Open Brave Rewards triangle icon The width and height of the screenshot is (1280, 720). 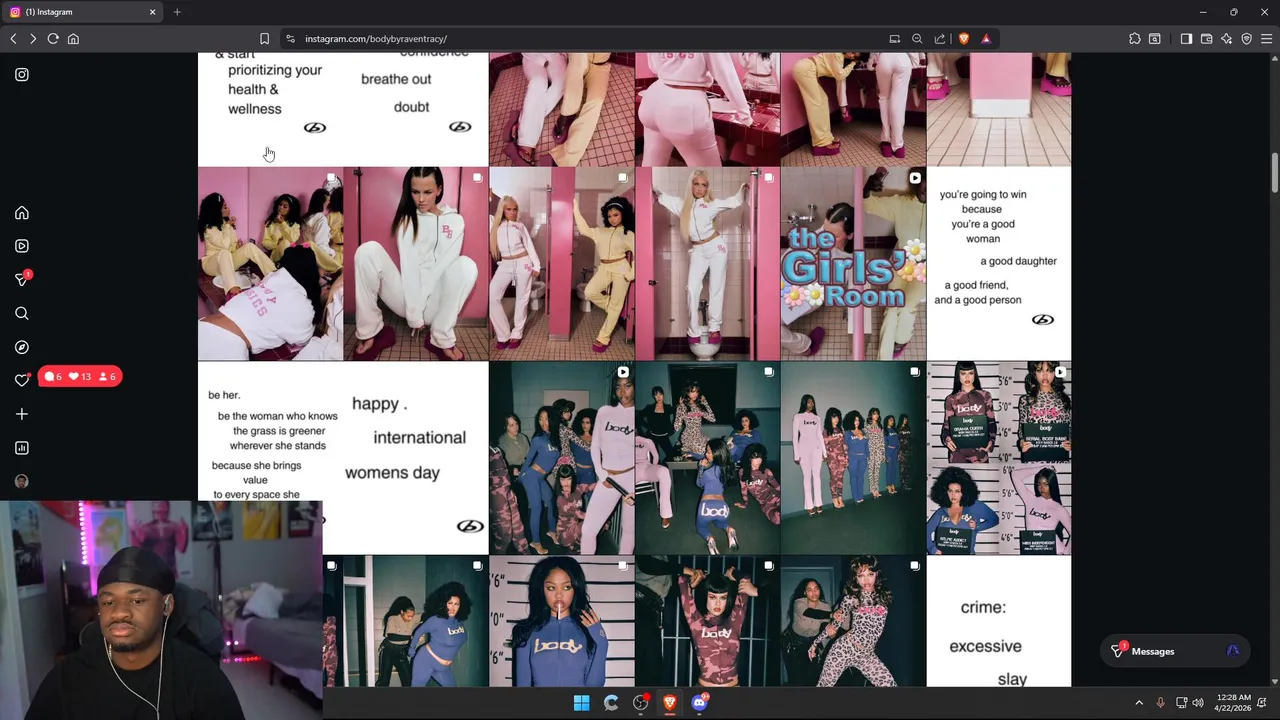coord(986,39)
